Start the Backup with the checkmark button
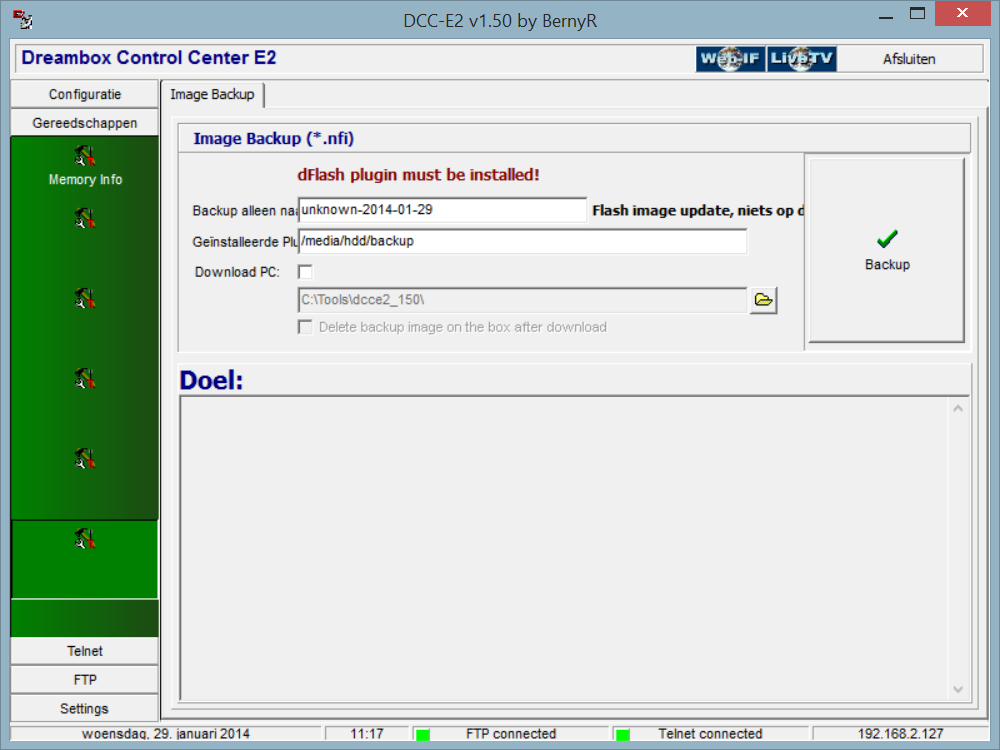Image resolution: width=1000 pixels, height=750 pixels. [x=886, y=250]
